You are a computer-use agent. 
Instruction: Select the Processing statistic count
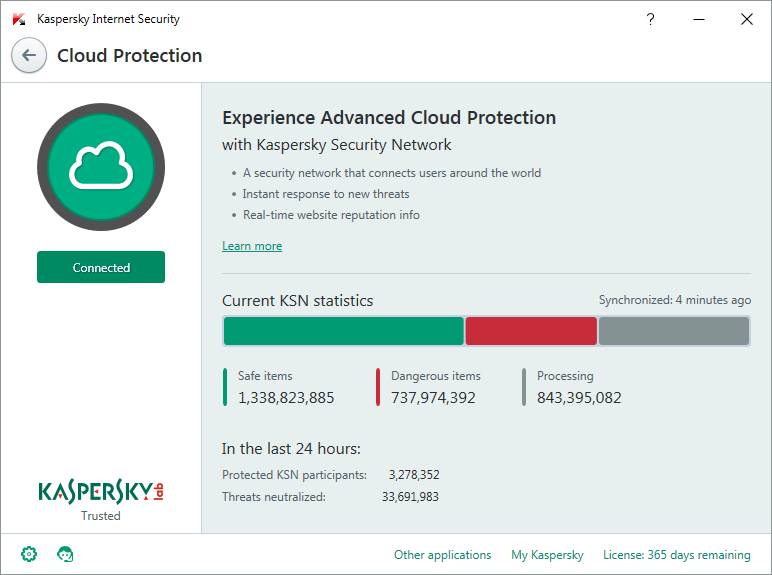[x=579, y=398]
